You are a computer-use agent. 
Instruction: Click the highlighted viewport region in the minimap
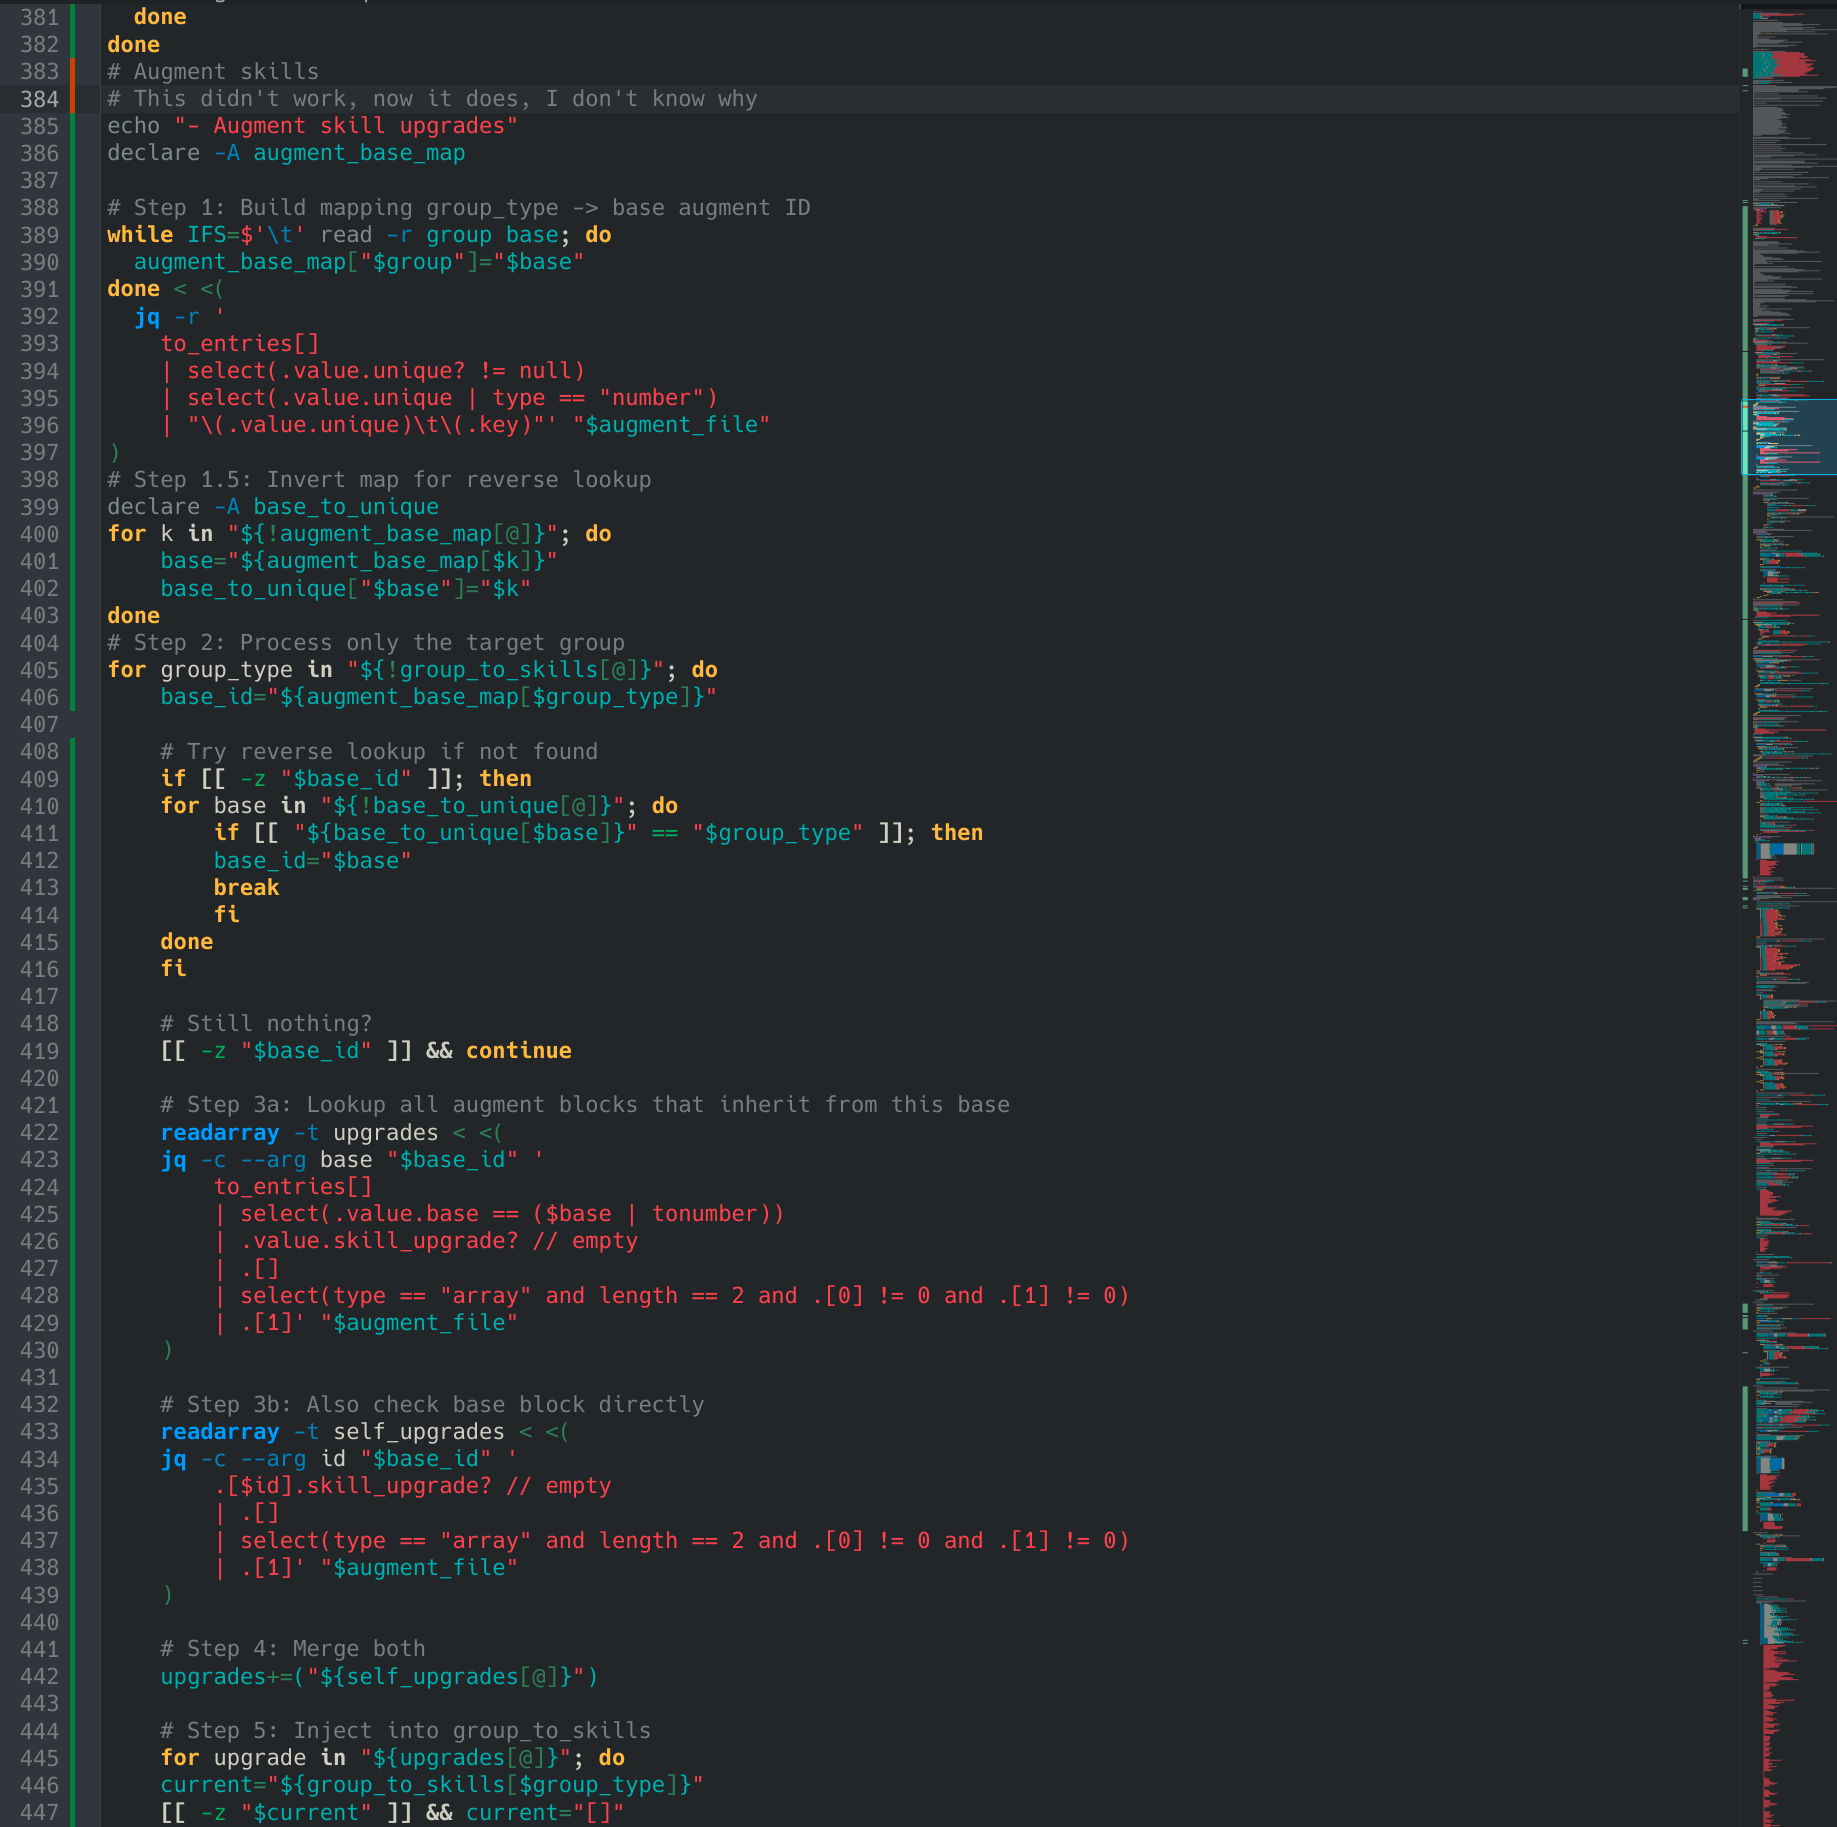1790,436
